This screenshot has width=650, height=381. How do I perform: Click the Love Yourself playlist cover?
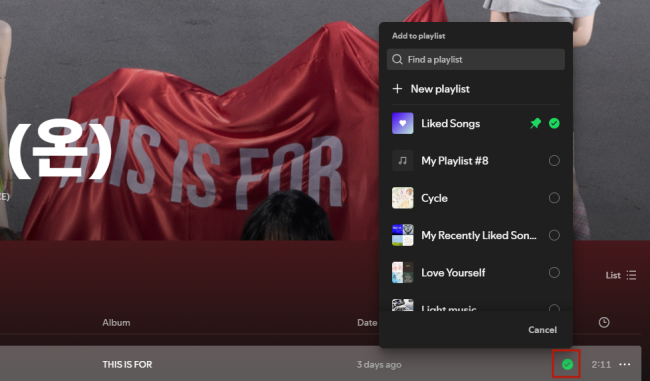403,272
